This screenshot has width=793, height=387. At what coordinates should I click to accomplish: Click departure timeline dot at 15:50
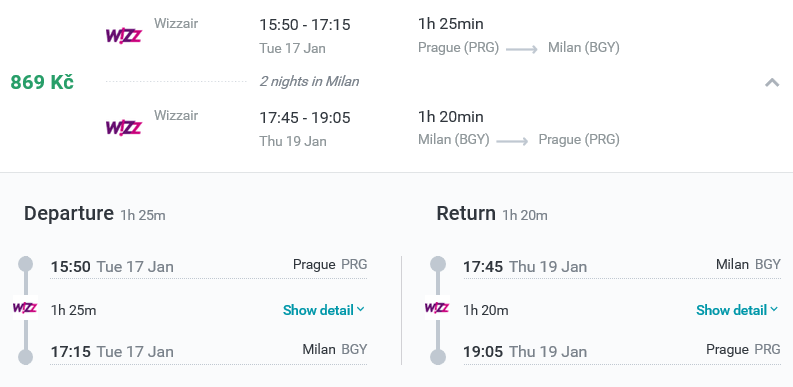point(25,264)
